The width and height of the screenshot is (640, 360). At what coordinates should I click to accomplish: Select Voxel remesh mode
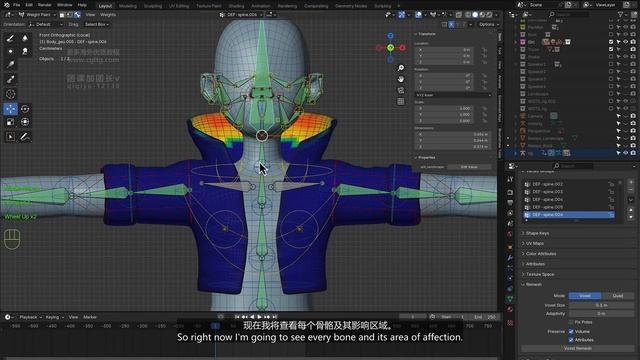click(585, 296)
